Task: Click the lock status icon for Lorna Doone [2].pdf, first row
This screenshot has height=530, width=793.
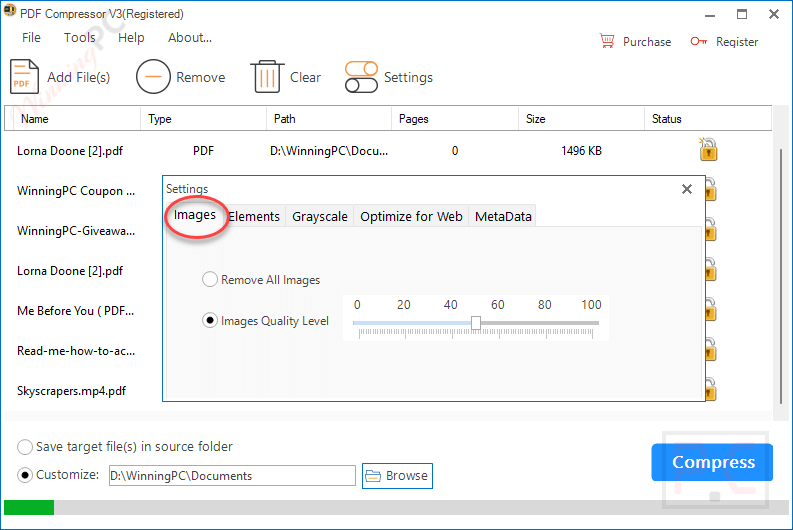Action: coord(708,150)
